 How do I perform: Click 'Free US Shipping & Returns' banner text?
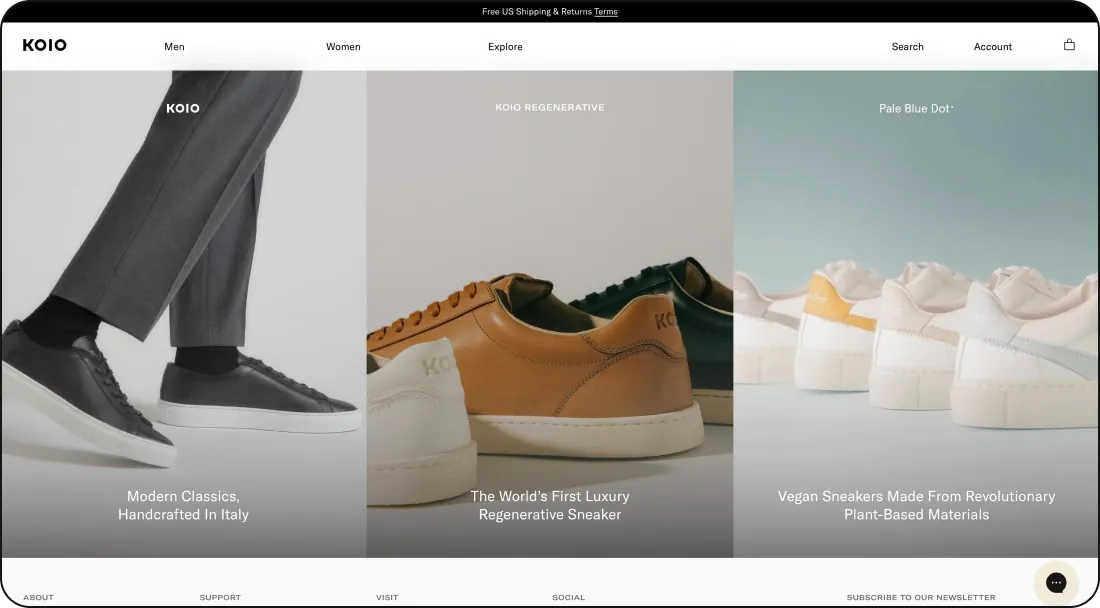537,11
